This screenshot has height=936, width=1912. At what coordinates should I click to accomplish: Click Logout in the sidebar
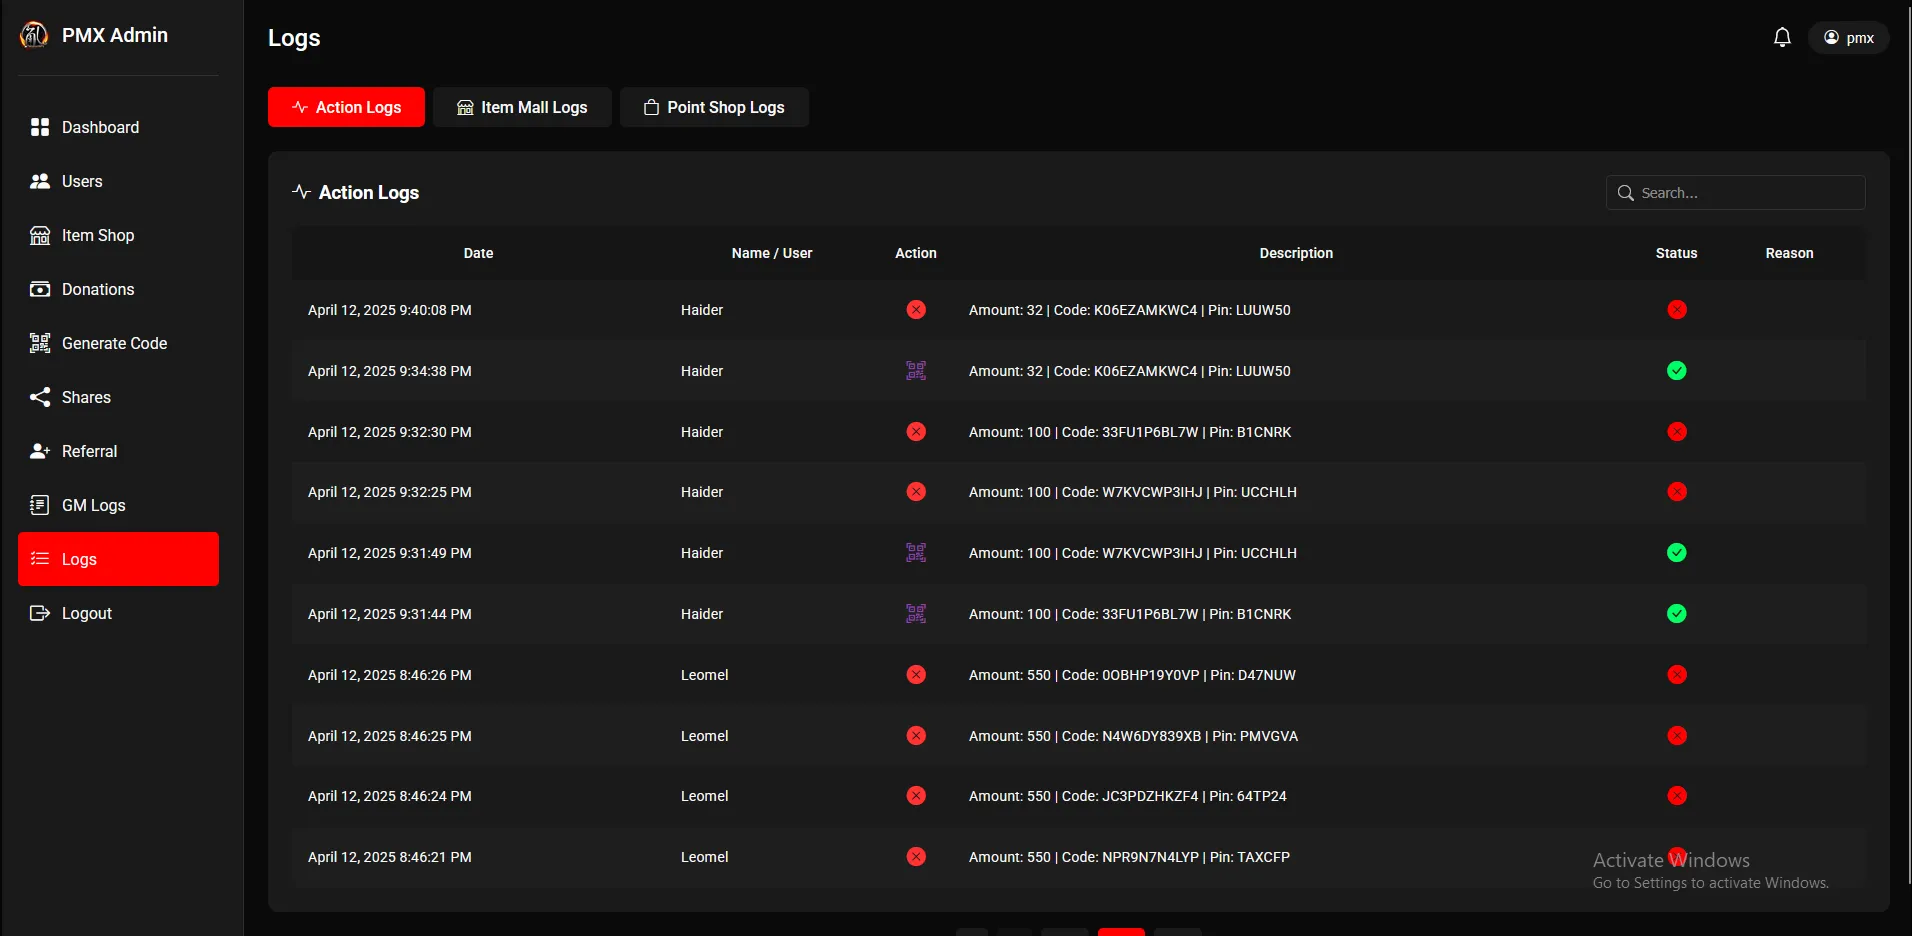click(x=86, y=613)
